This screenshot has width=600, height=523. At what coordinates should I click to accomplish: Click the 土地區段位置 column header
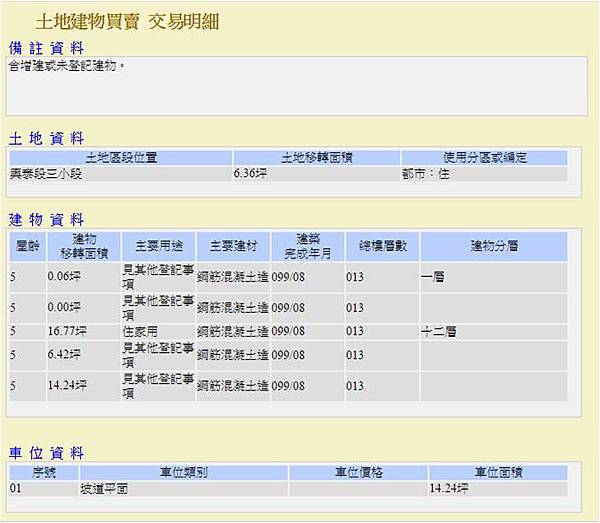pos(121,158)
